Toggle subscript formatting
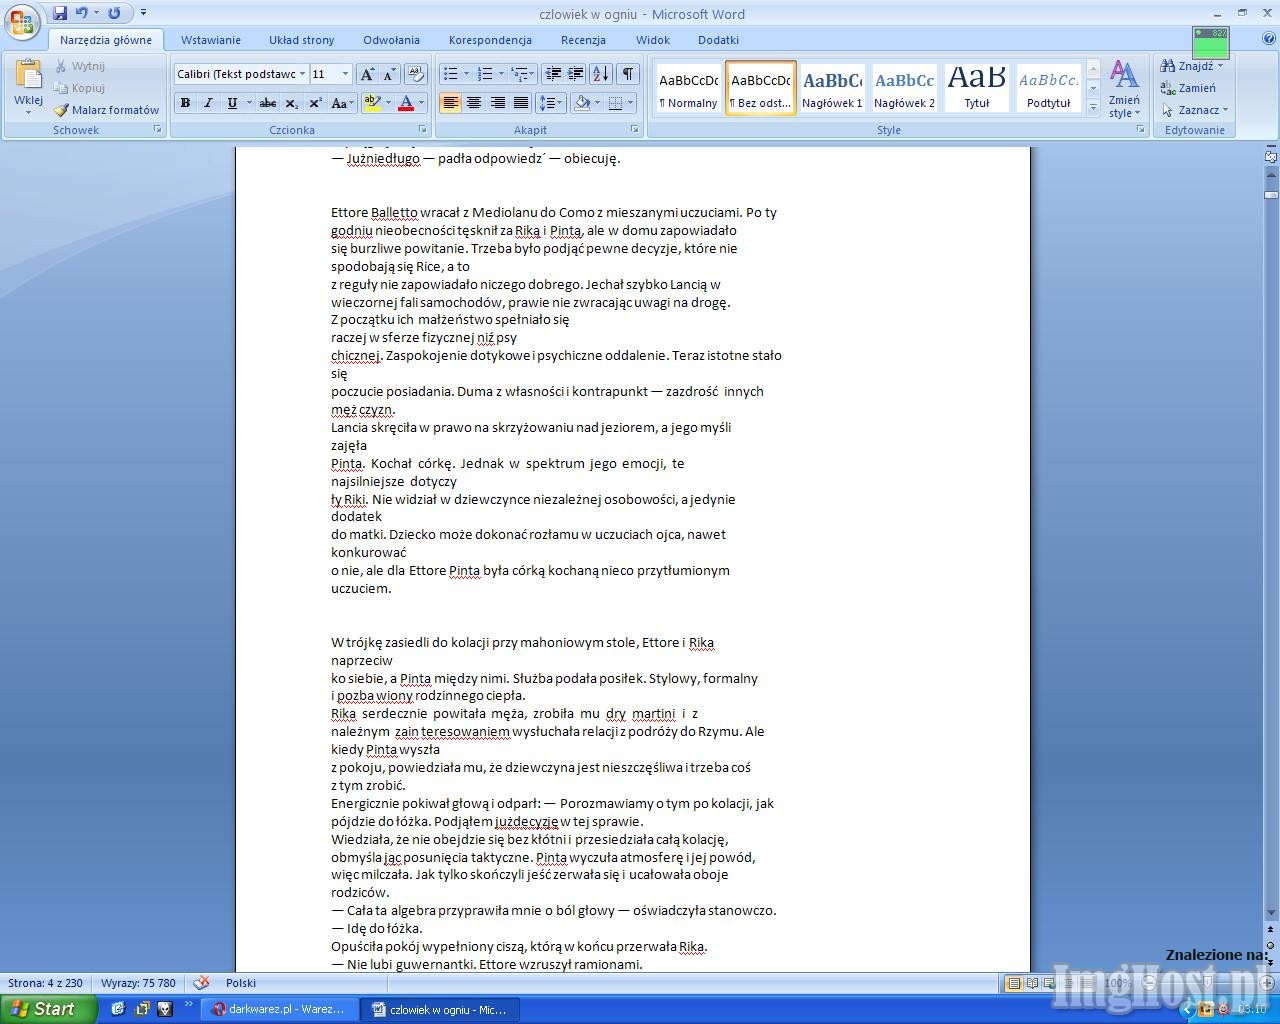Screen dimensions: 1280x1024 click(291, 103)
